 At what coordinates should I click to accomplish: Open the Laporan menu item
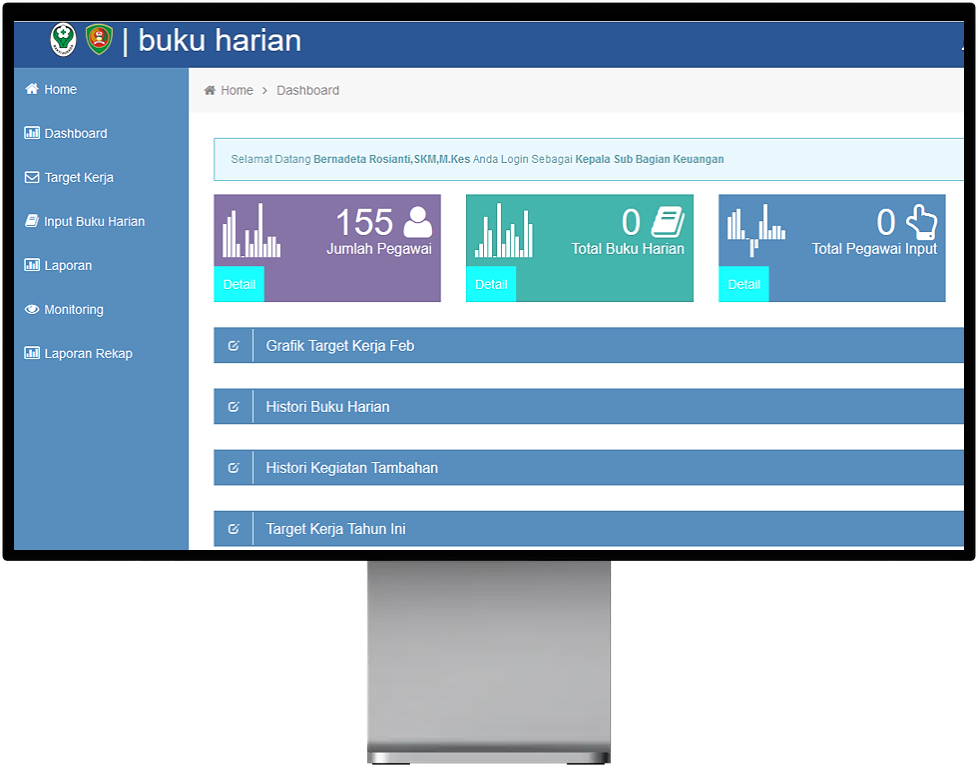coord(67,265)
